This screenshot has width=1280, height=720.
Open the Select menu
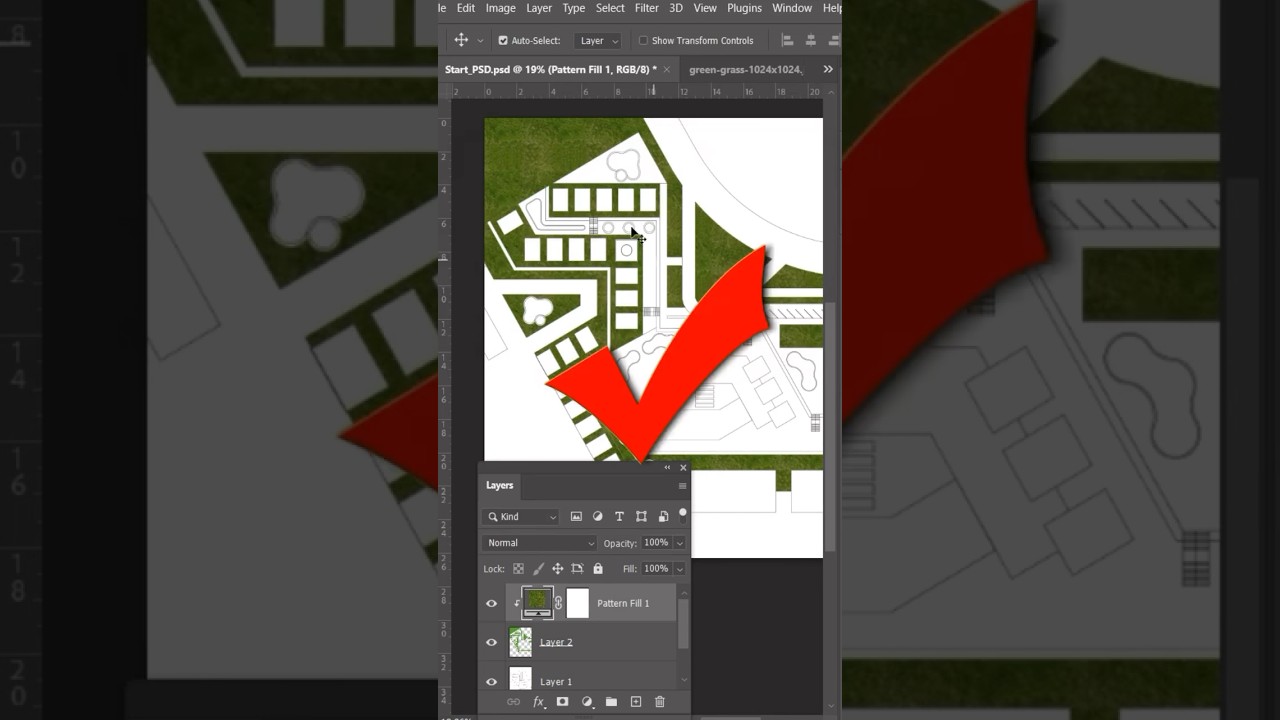click(610, 8)
